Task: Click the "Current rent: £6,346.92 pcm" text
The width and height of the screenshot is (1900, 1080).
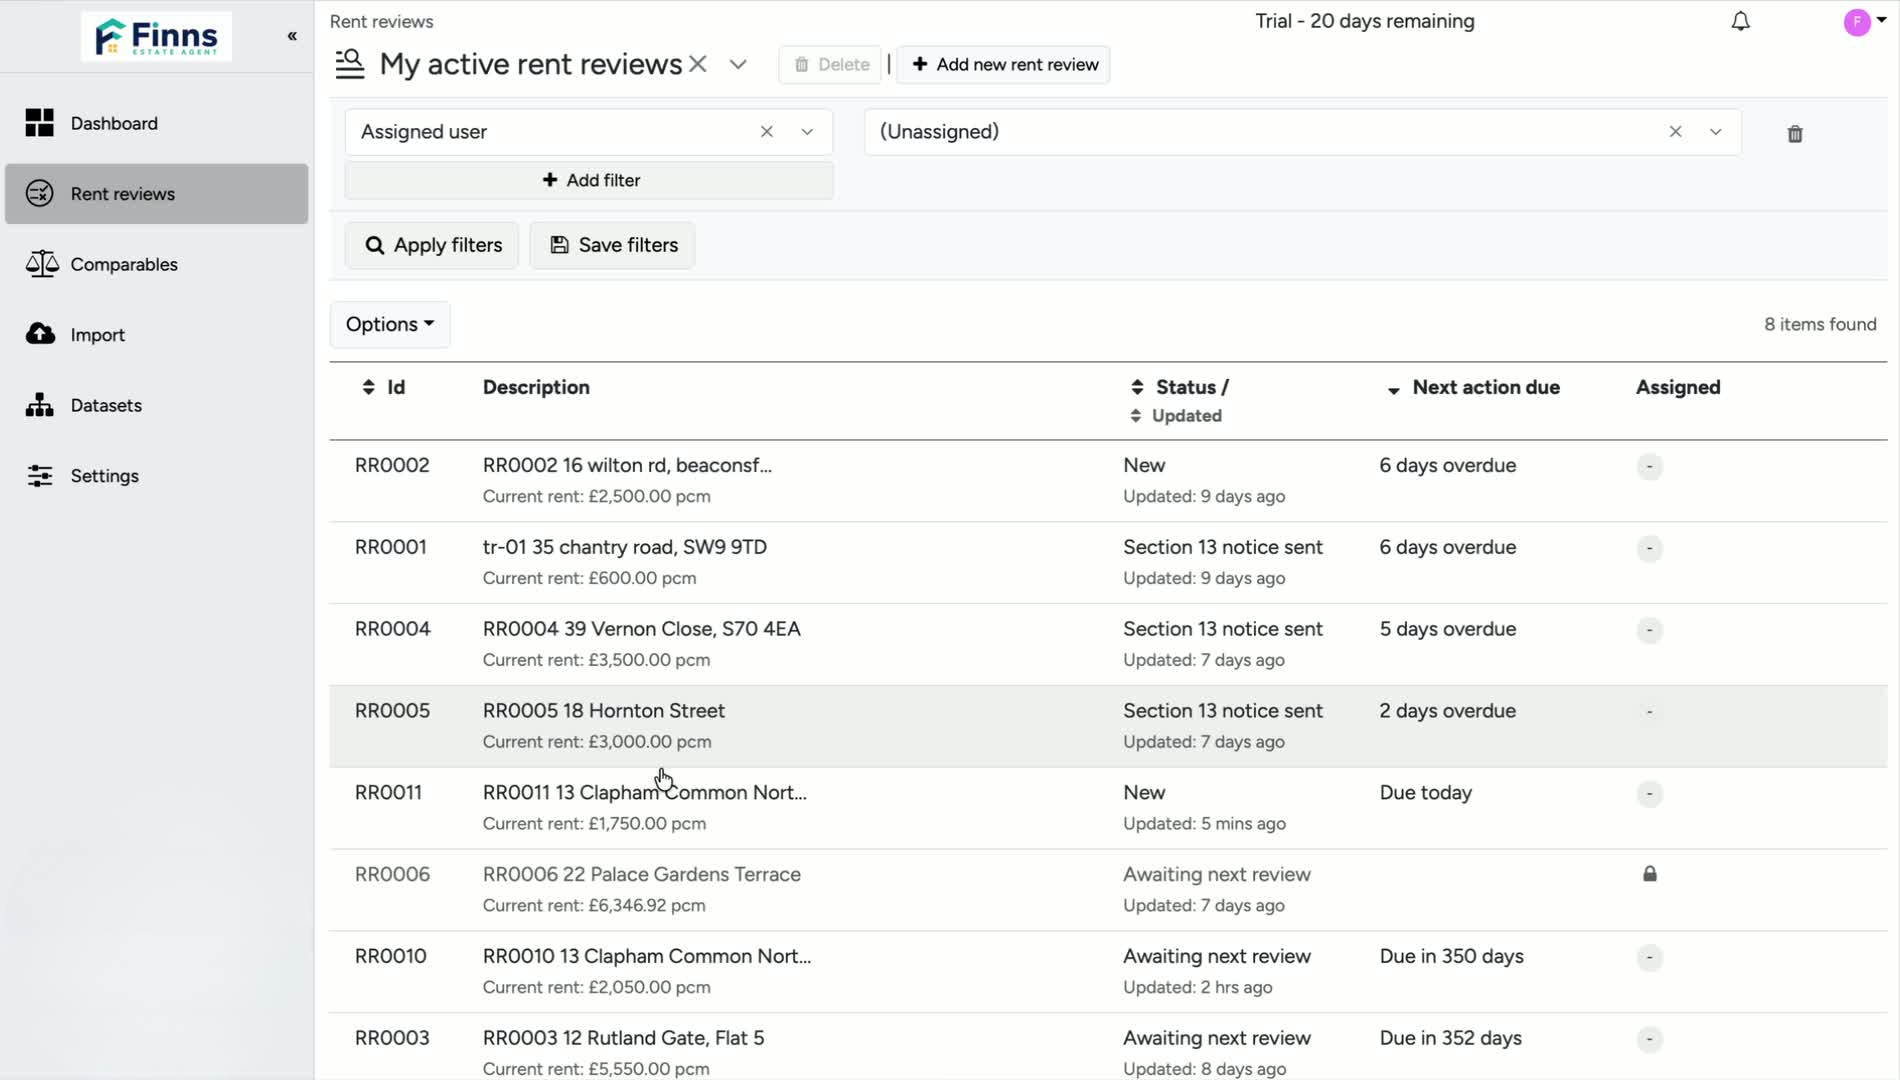Action: pos(594,905)
